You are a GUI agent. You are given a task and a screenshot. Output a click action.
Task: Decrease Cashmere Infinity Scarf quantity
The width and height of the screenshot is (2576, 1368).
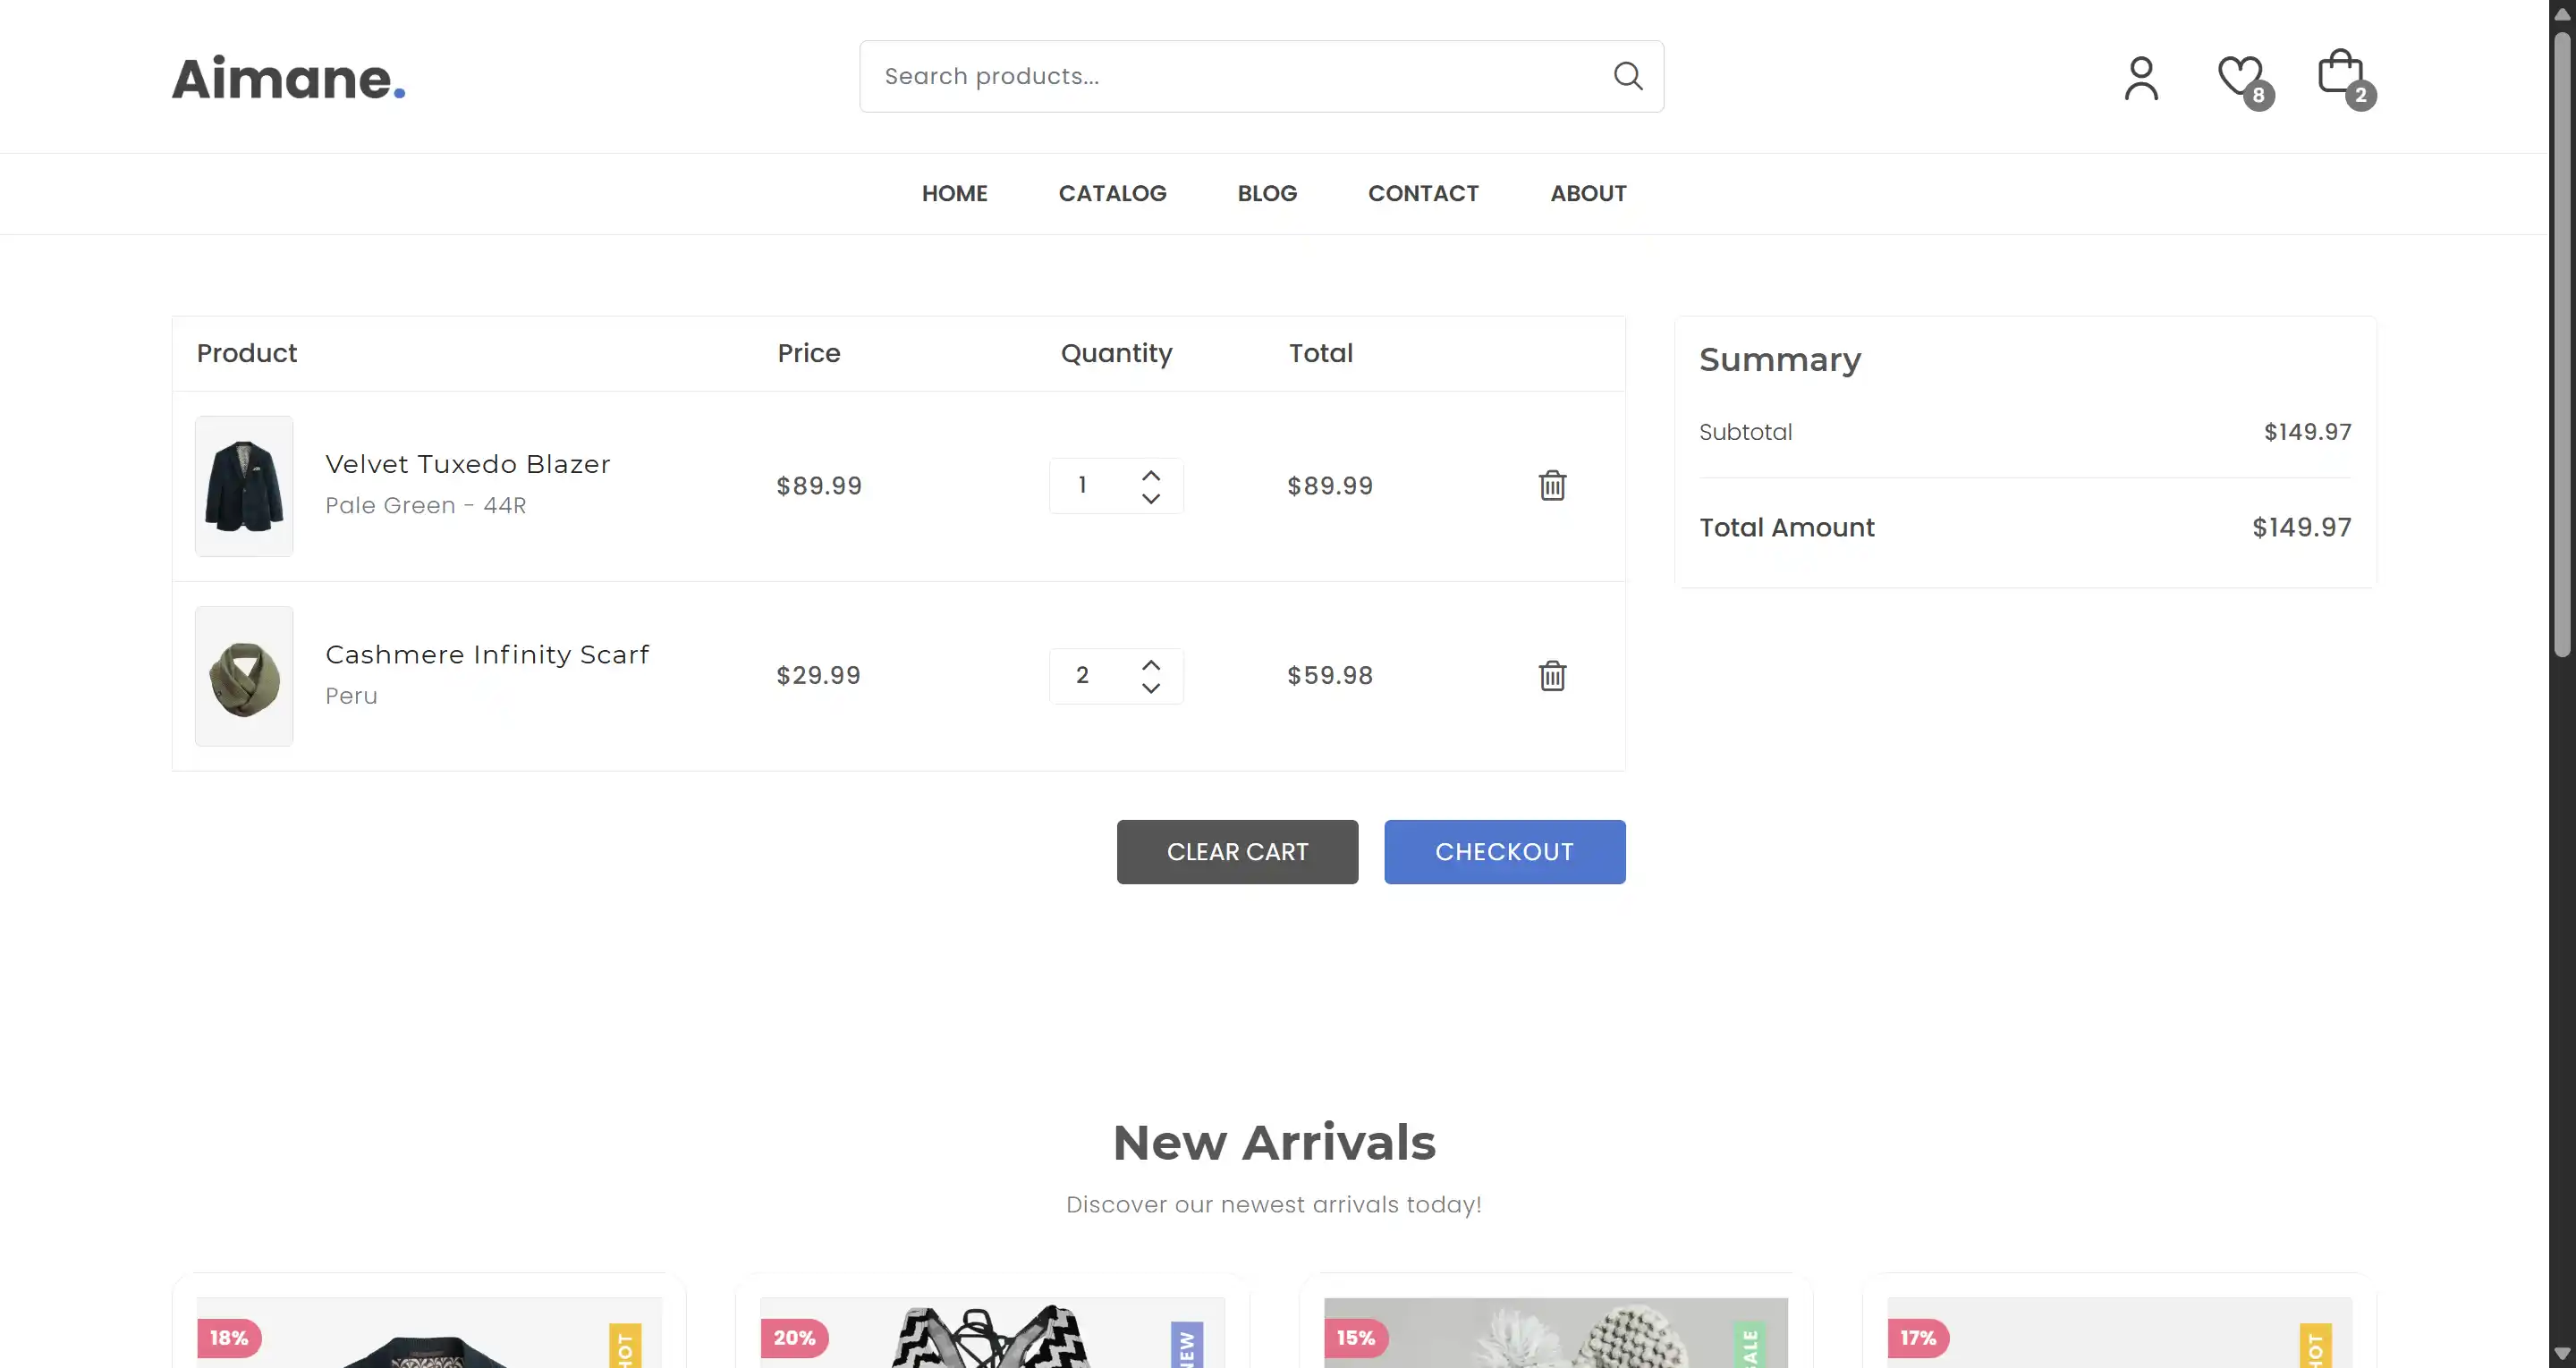(1151, 688)
